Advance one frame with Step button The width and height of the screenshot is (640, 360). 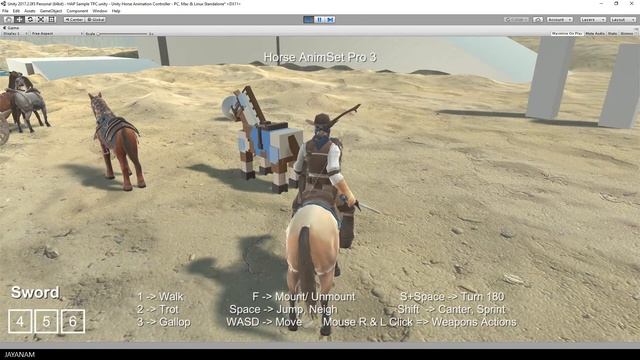tap(330, 19)
